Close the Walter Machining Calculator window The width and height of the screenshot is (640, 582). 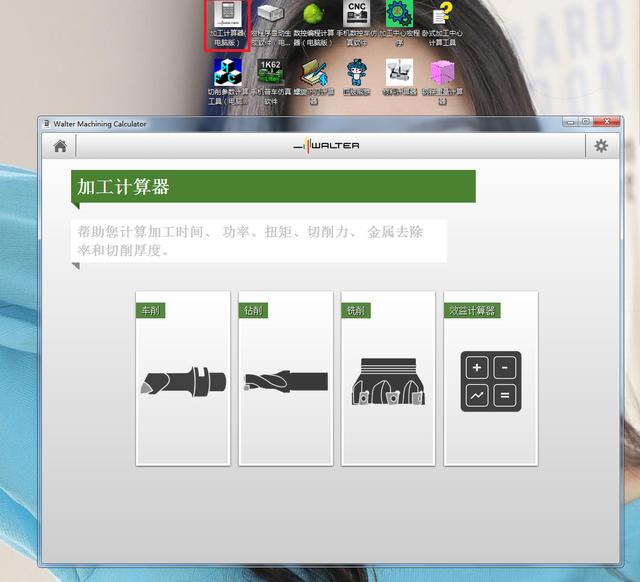606,122
